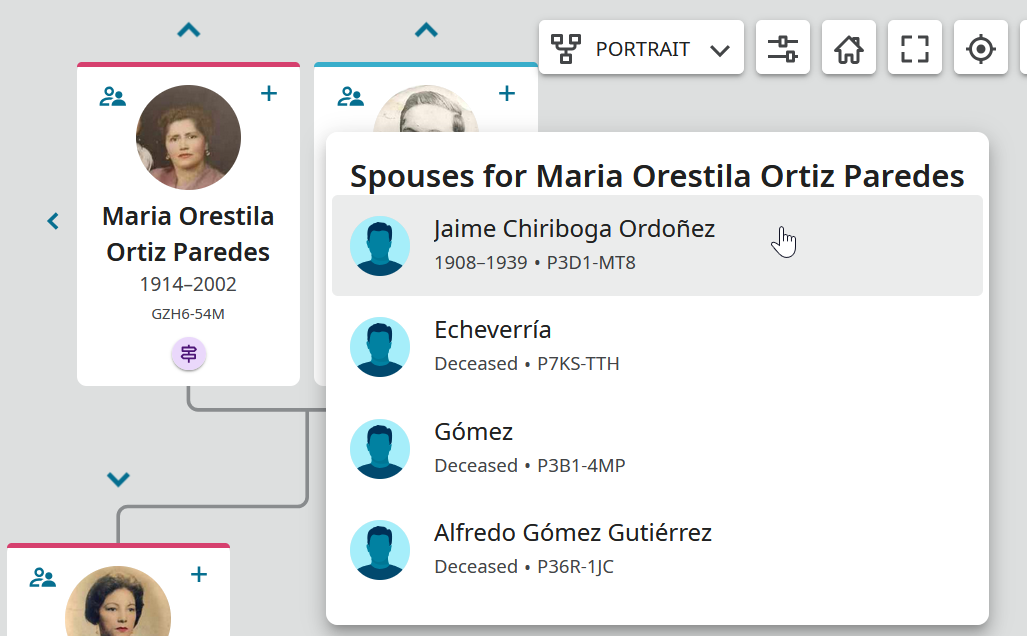
Task: Expand the chevron below Maria's card
Action: [118, 480]
